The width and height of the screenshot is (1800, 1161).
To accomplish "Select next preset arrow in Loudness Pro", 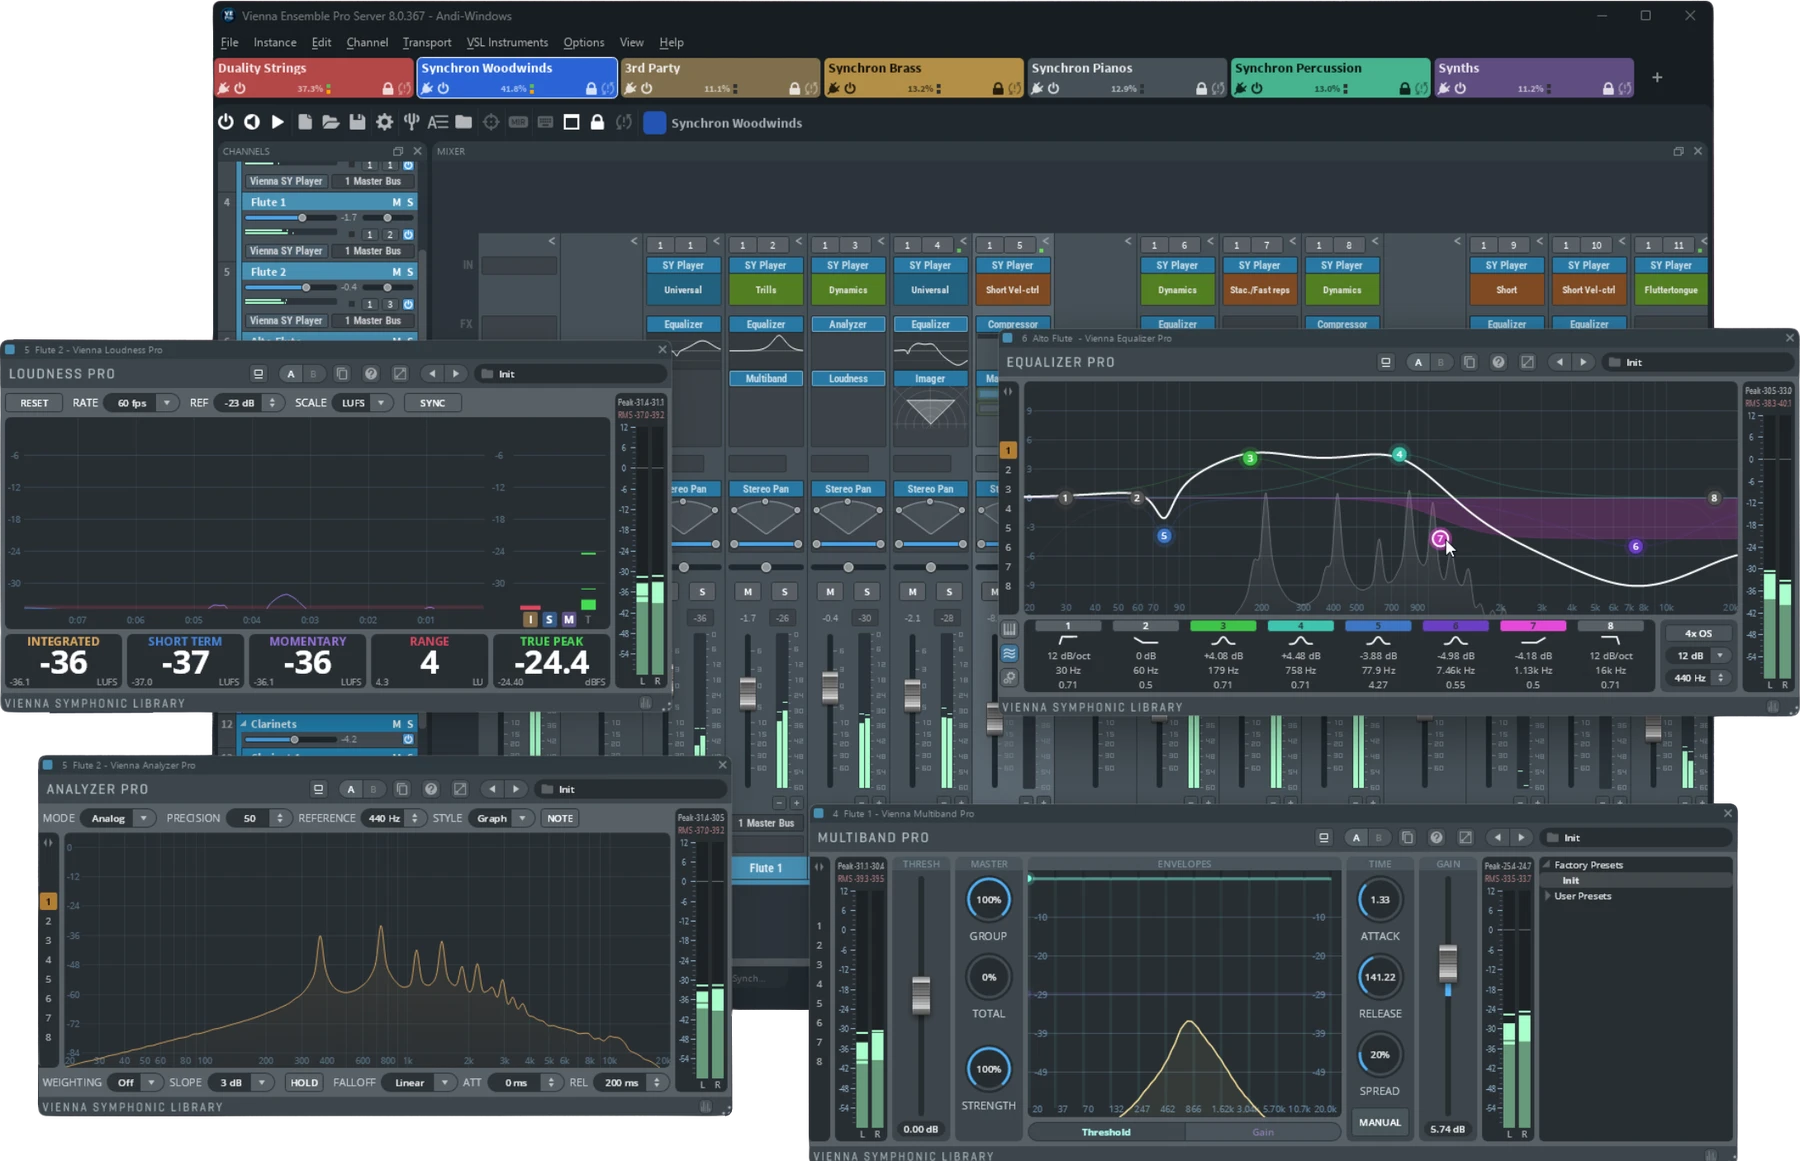I will [x=456, y=374].
